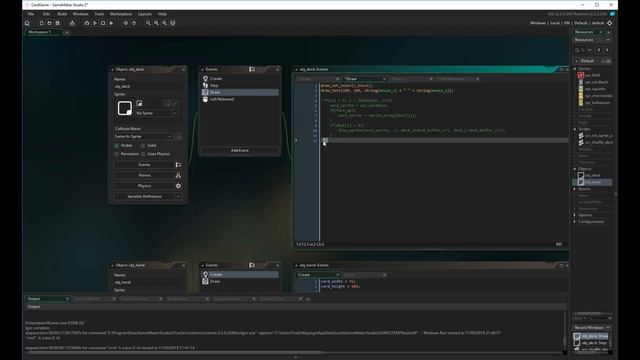The height and width of the screenshot is (360, 640).
Task: Click the Debug (bug) toolbar icon
Action: tap(87, 23)
